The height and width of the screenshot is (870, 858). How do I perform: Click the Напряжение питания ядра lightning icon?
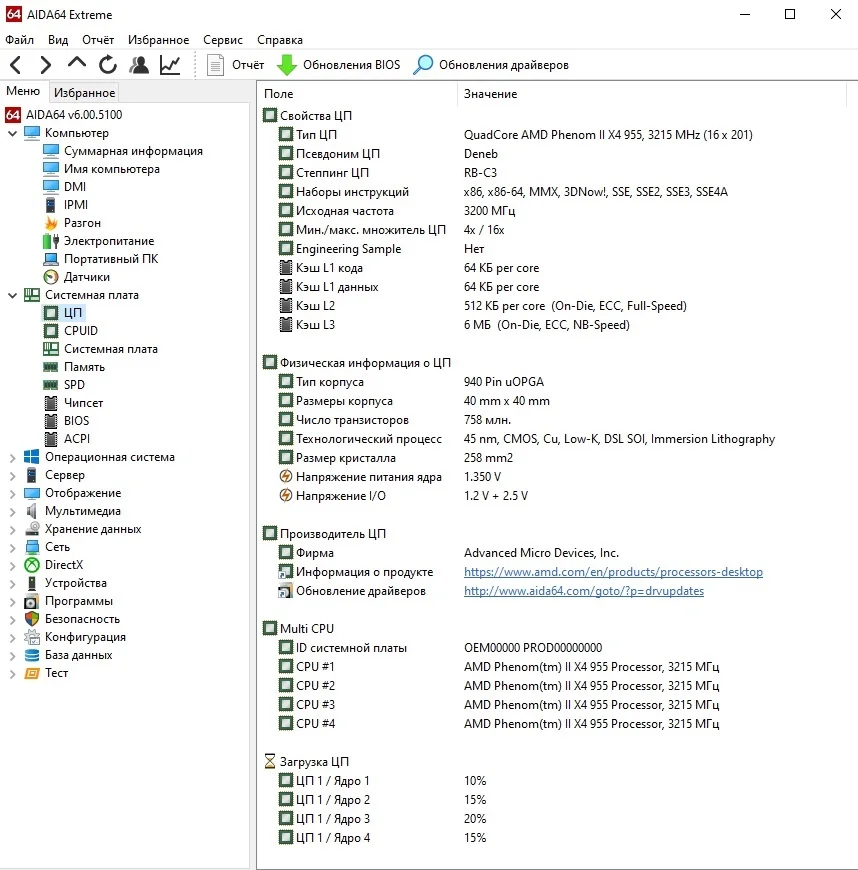pos(286,477)
